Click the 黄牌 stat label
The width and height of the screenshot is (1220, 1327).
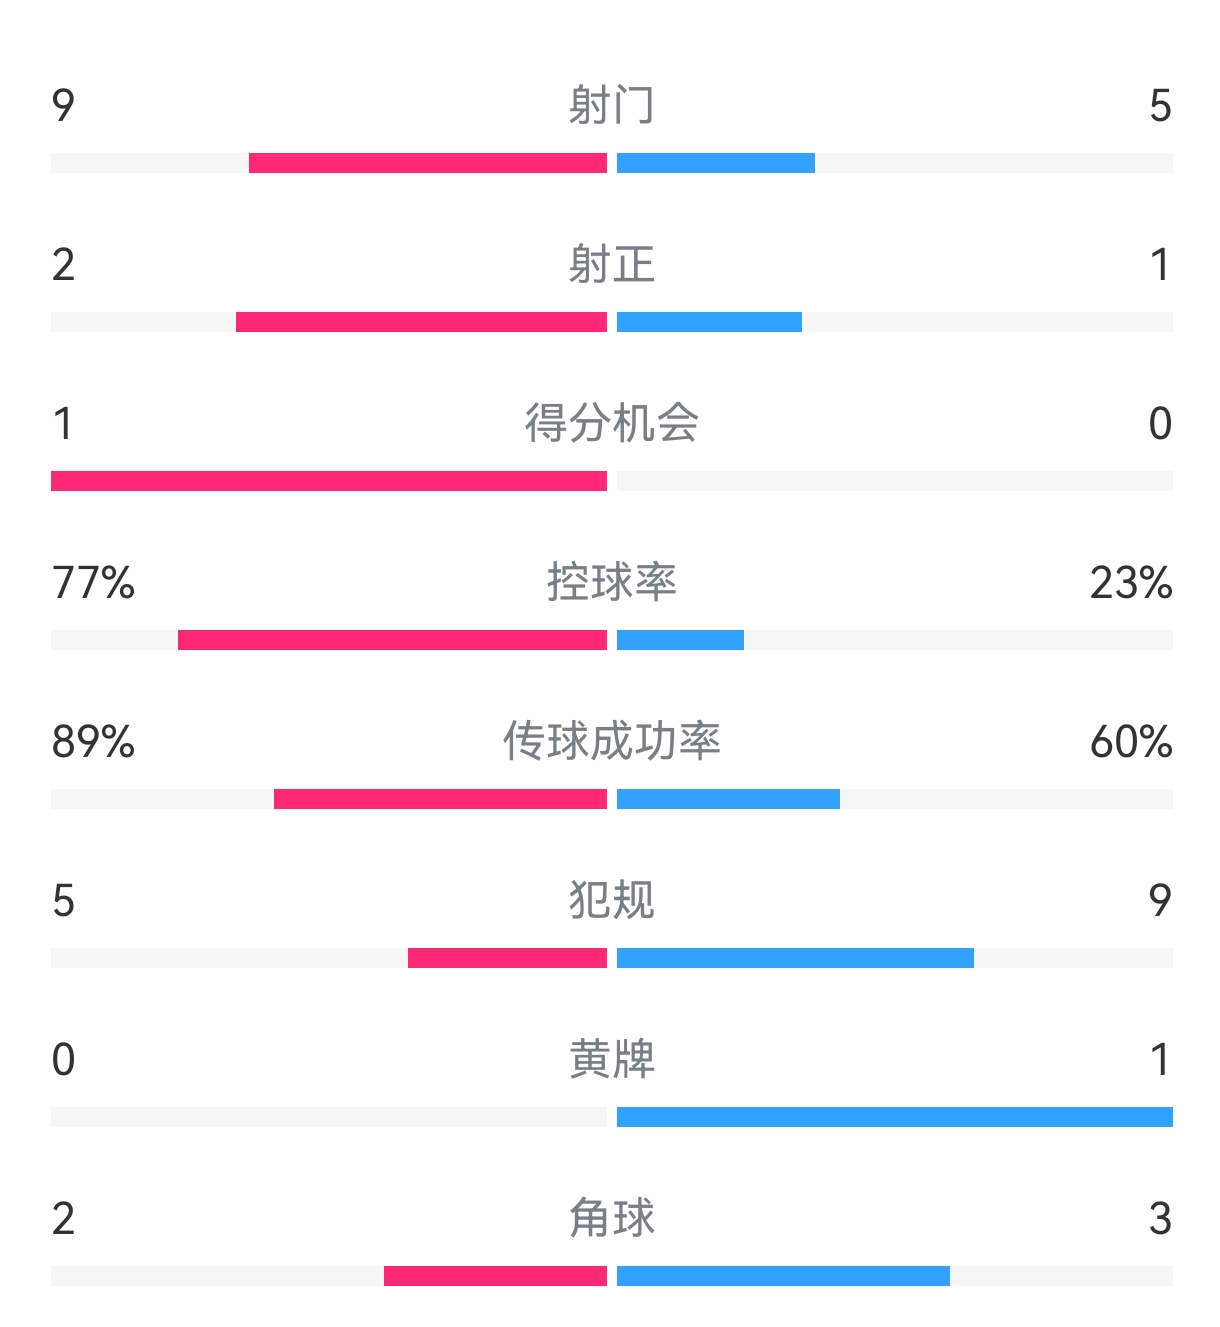(x=611, y=1059)
